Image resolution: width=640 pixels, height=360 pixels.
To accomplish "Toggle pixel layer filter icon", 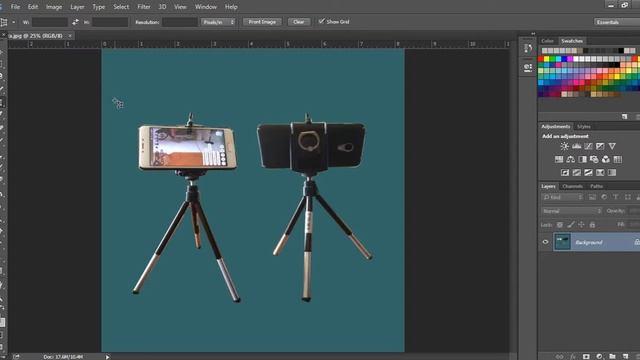I will [x=592, y=198].
